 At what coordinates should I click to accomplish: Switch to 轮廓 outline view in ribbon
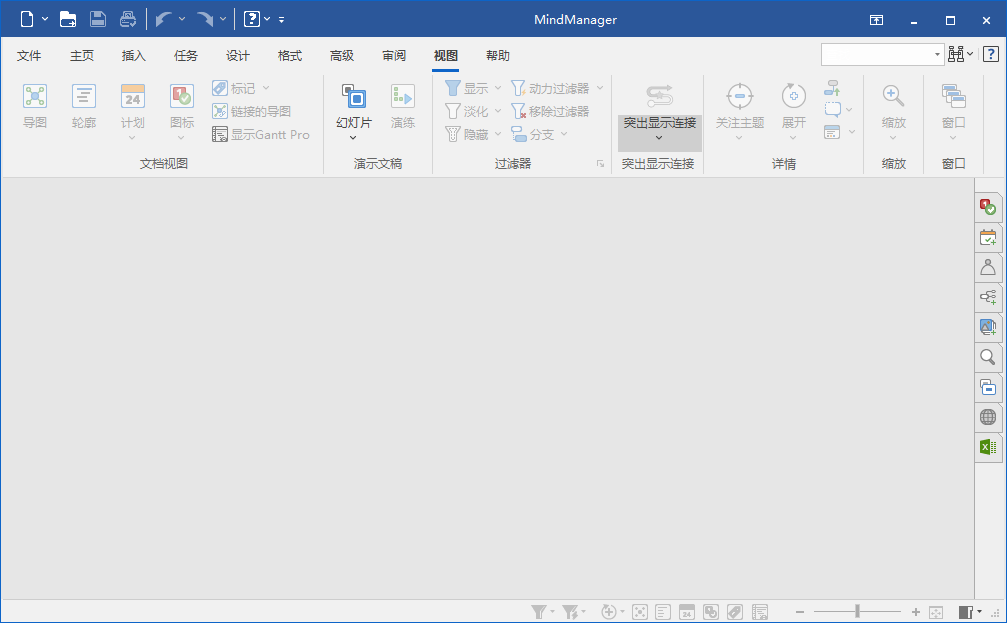coord(84,107)
